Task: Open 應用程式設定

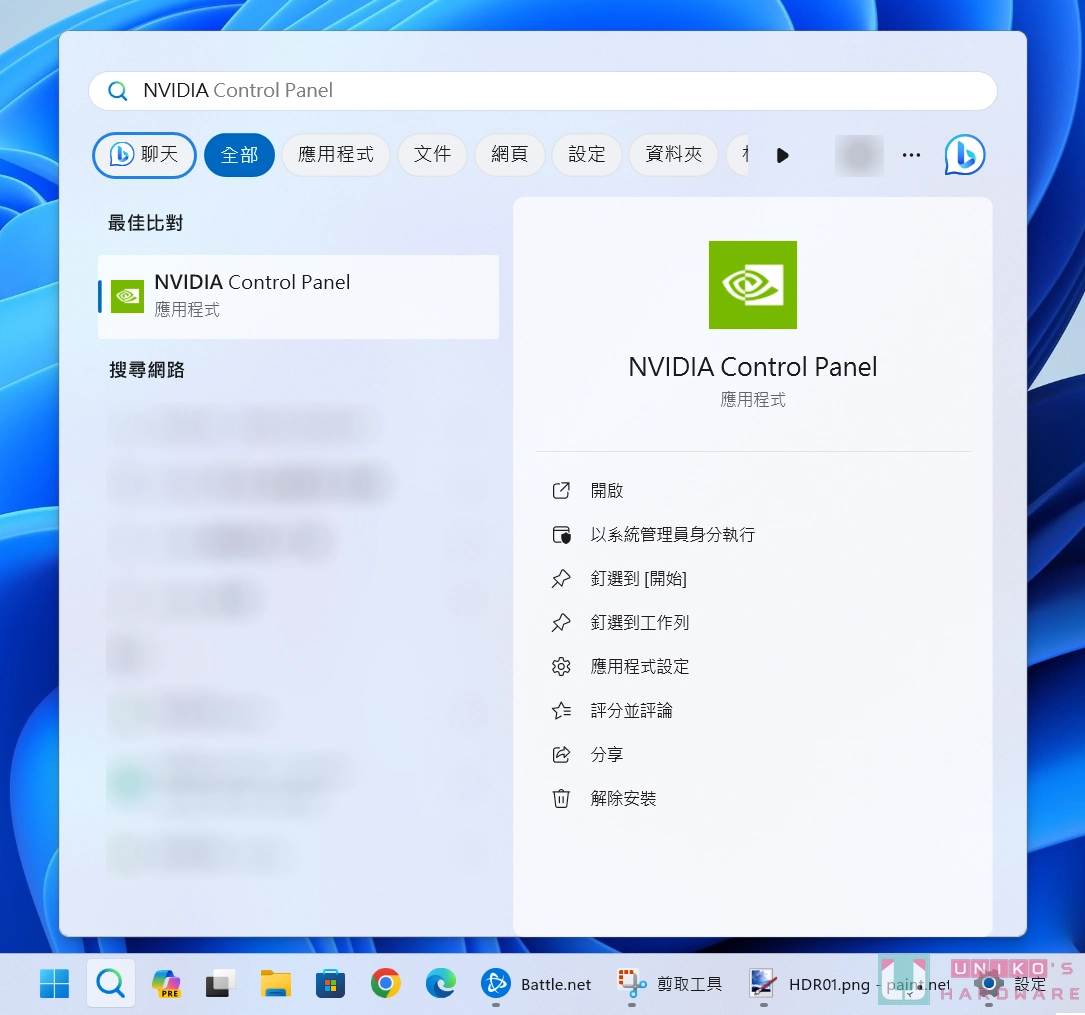Action: click(x=639, y=666)
